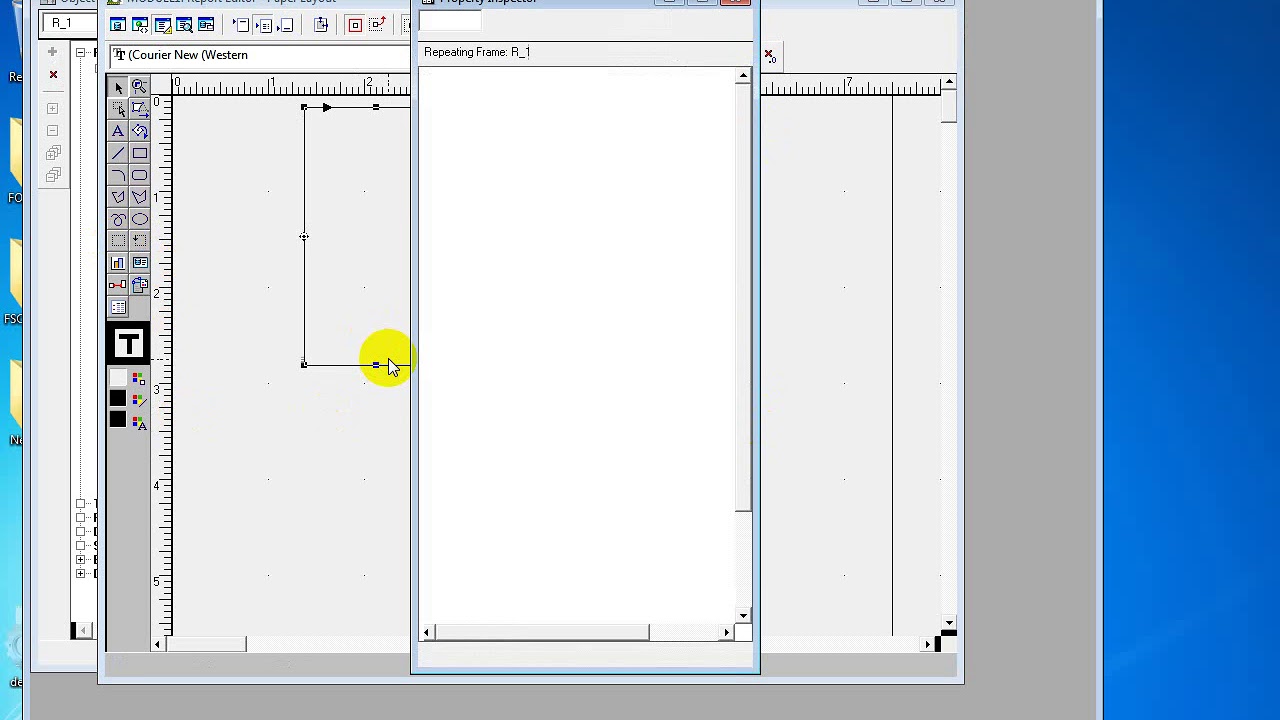Select the Rectangle tool

point(140,154)
